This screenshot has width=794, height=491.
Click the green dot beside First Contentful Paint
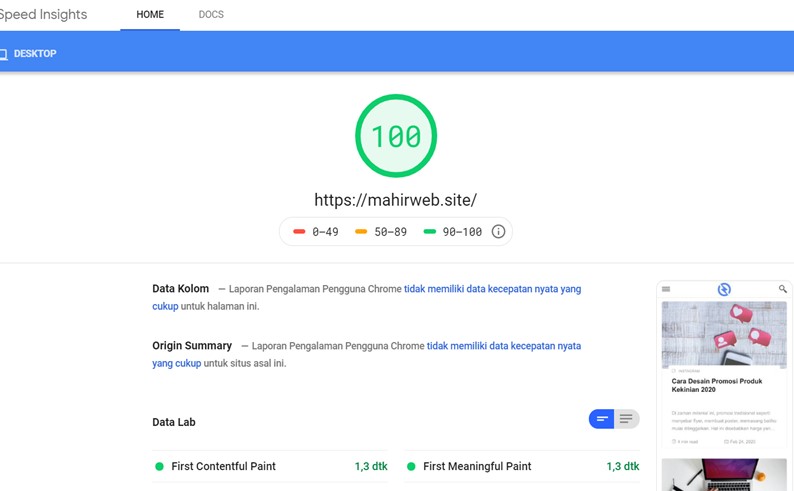(x=159, y=467)
